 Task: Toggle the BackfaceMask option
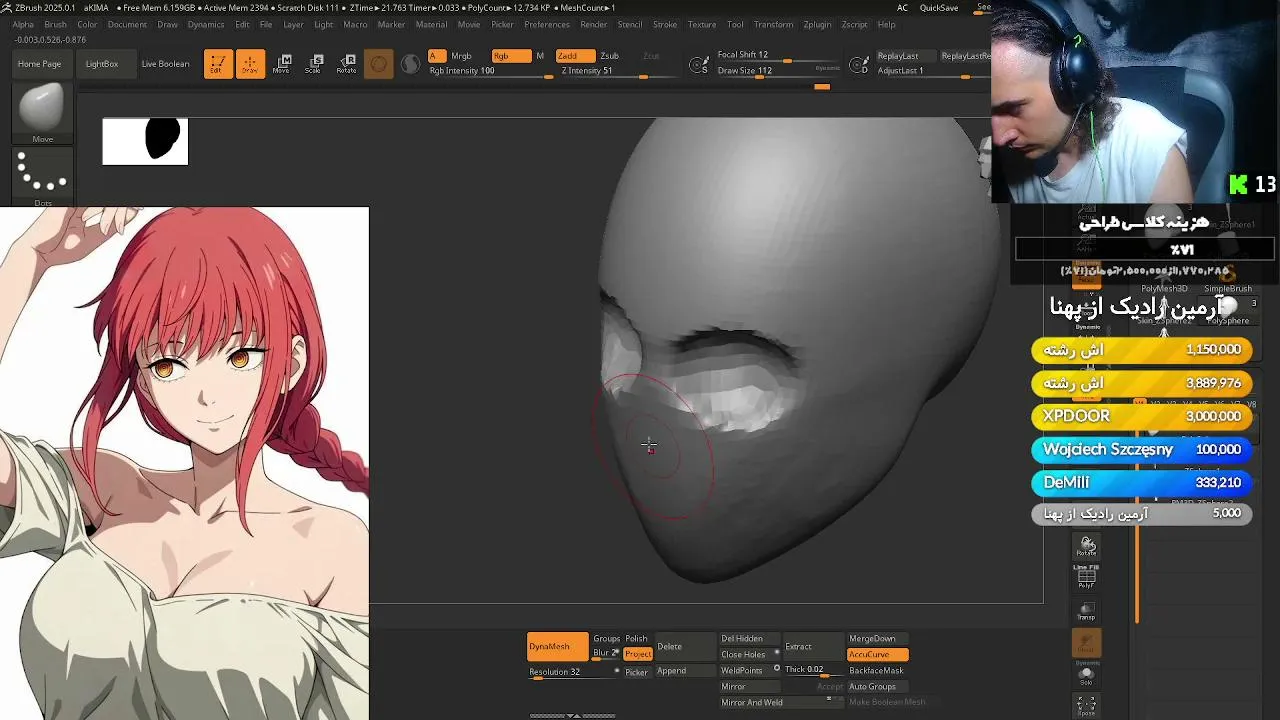click(x=877, y=671)
